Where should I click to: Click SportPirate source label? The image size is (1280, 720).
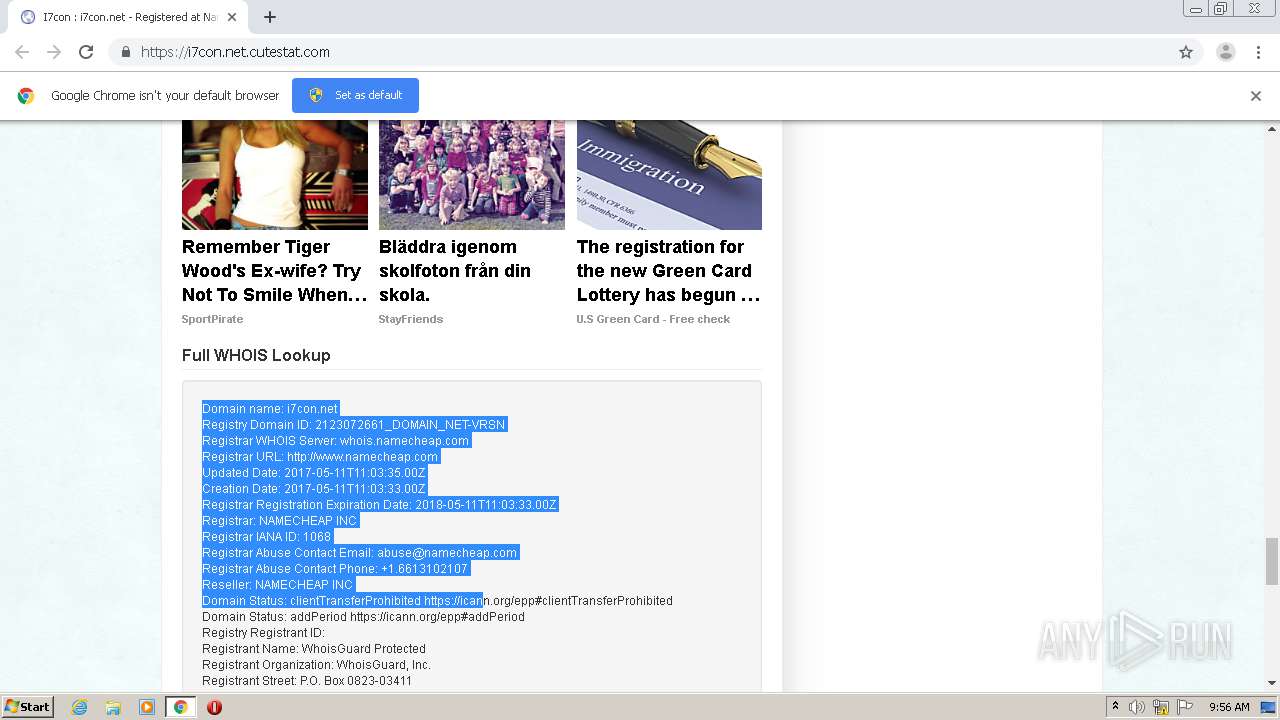pyautogui.click(x=212, y=319)
